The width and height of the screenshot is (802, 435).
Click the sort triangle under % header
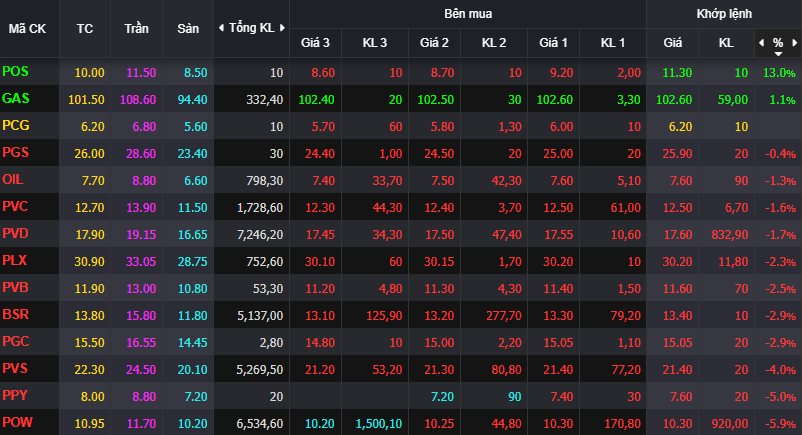point(778,53)
